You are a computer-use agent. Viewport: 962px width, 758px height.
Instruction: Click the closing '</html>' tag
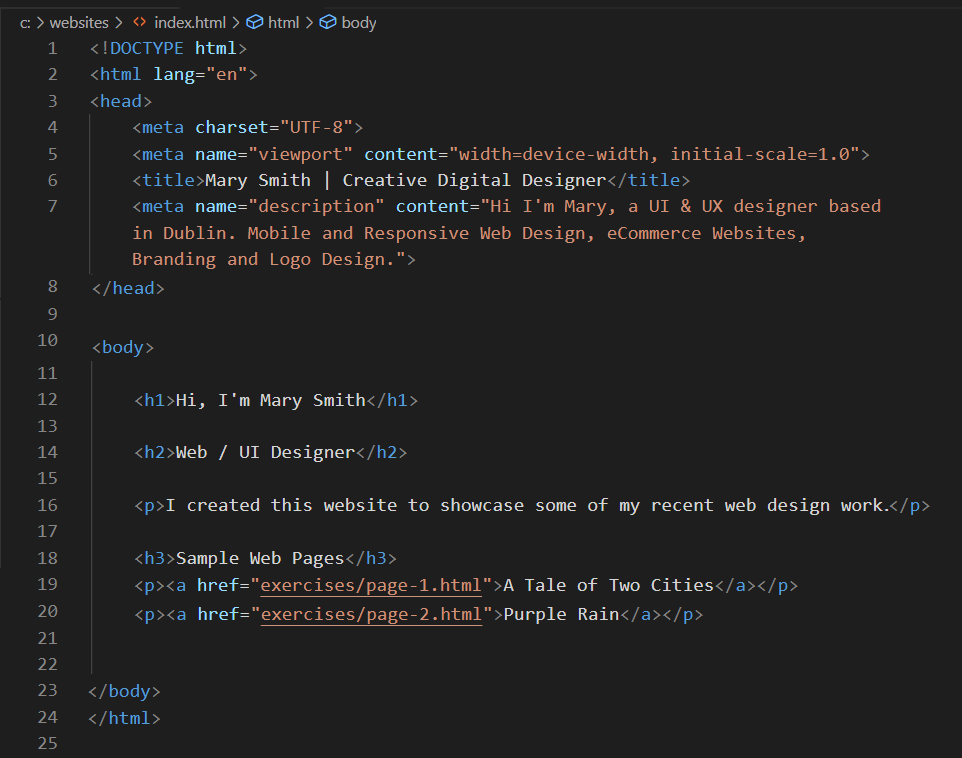point(124,718)
